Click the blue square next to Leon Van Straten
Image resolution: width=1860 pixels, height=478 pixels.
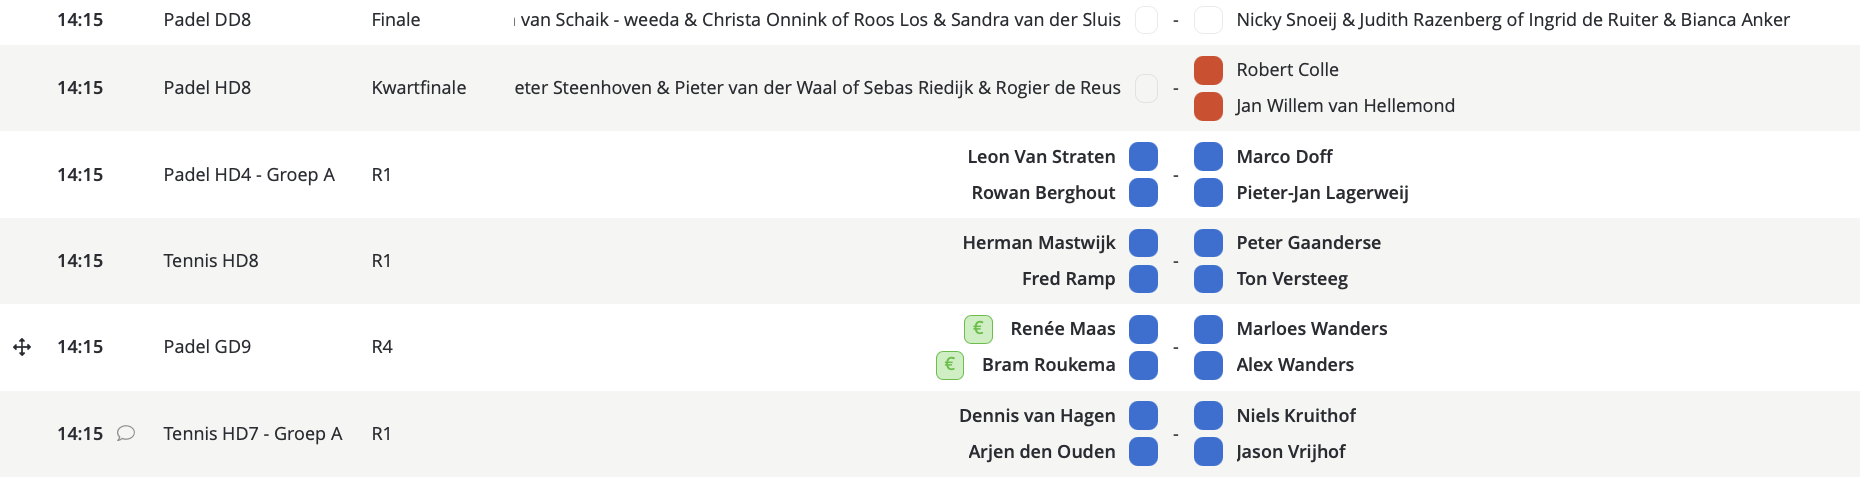pos(1143,157)
